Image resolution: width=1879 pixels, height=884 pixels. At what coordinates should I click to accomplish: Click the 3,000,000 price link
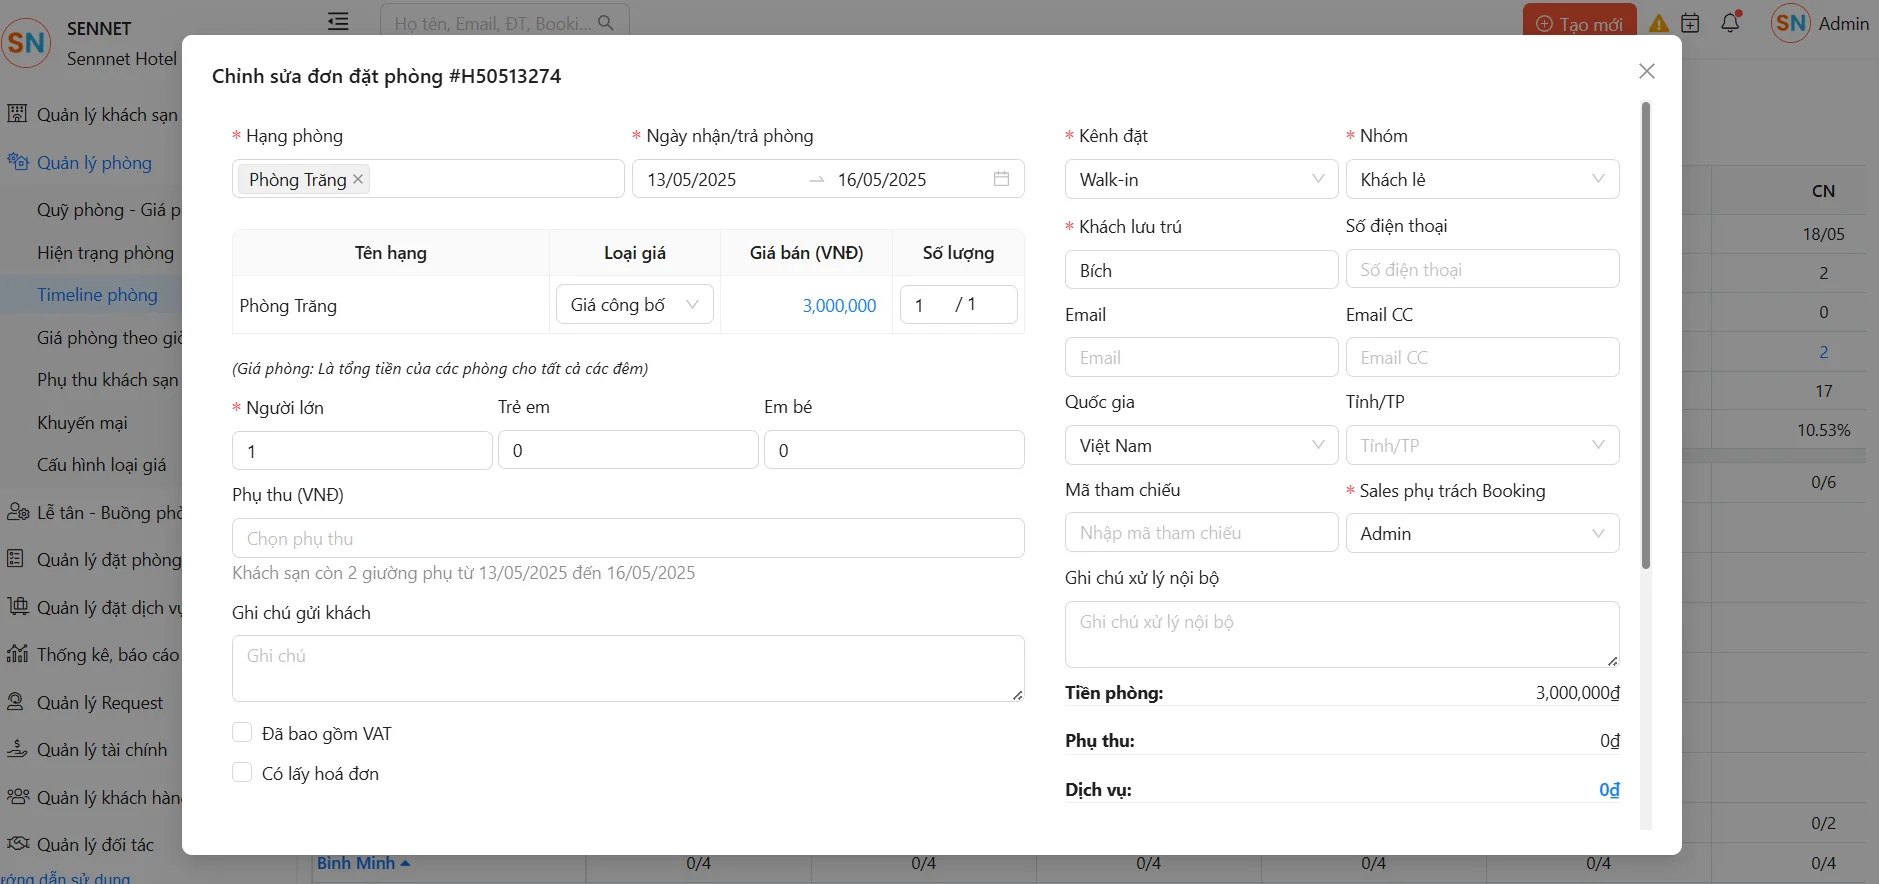coord(839,306)
